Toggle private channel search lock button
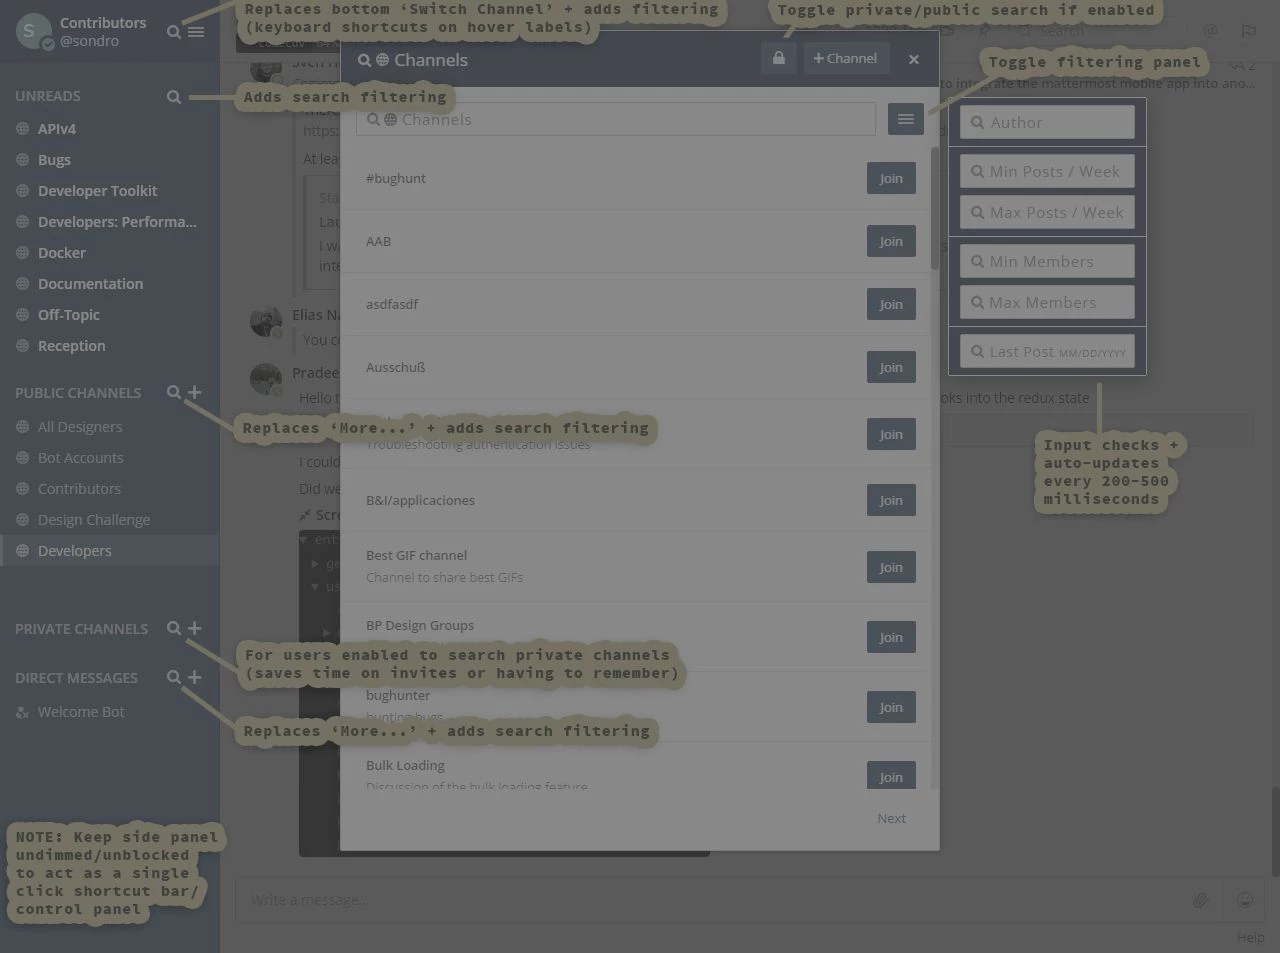Image resolution: width=1280 pixels, height=953 pixels. tap(779, 58)
